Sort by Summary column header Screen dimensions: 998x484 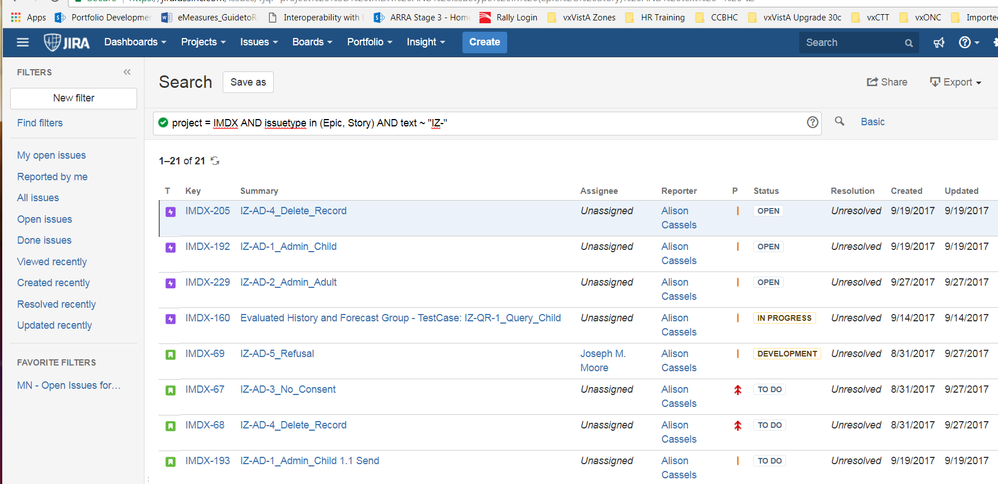click(259, 191)
